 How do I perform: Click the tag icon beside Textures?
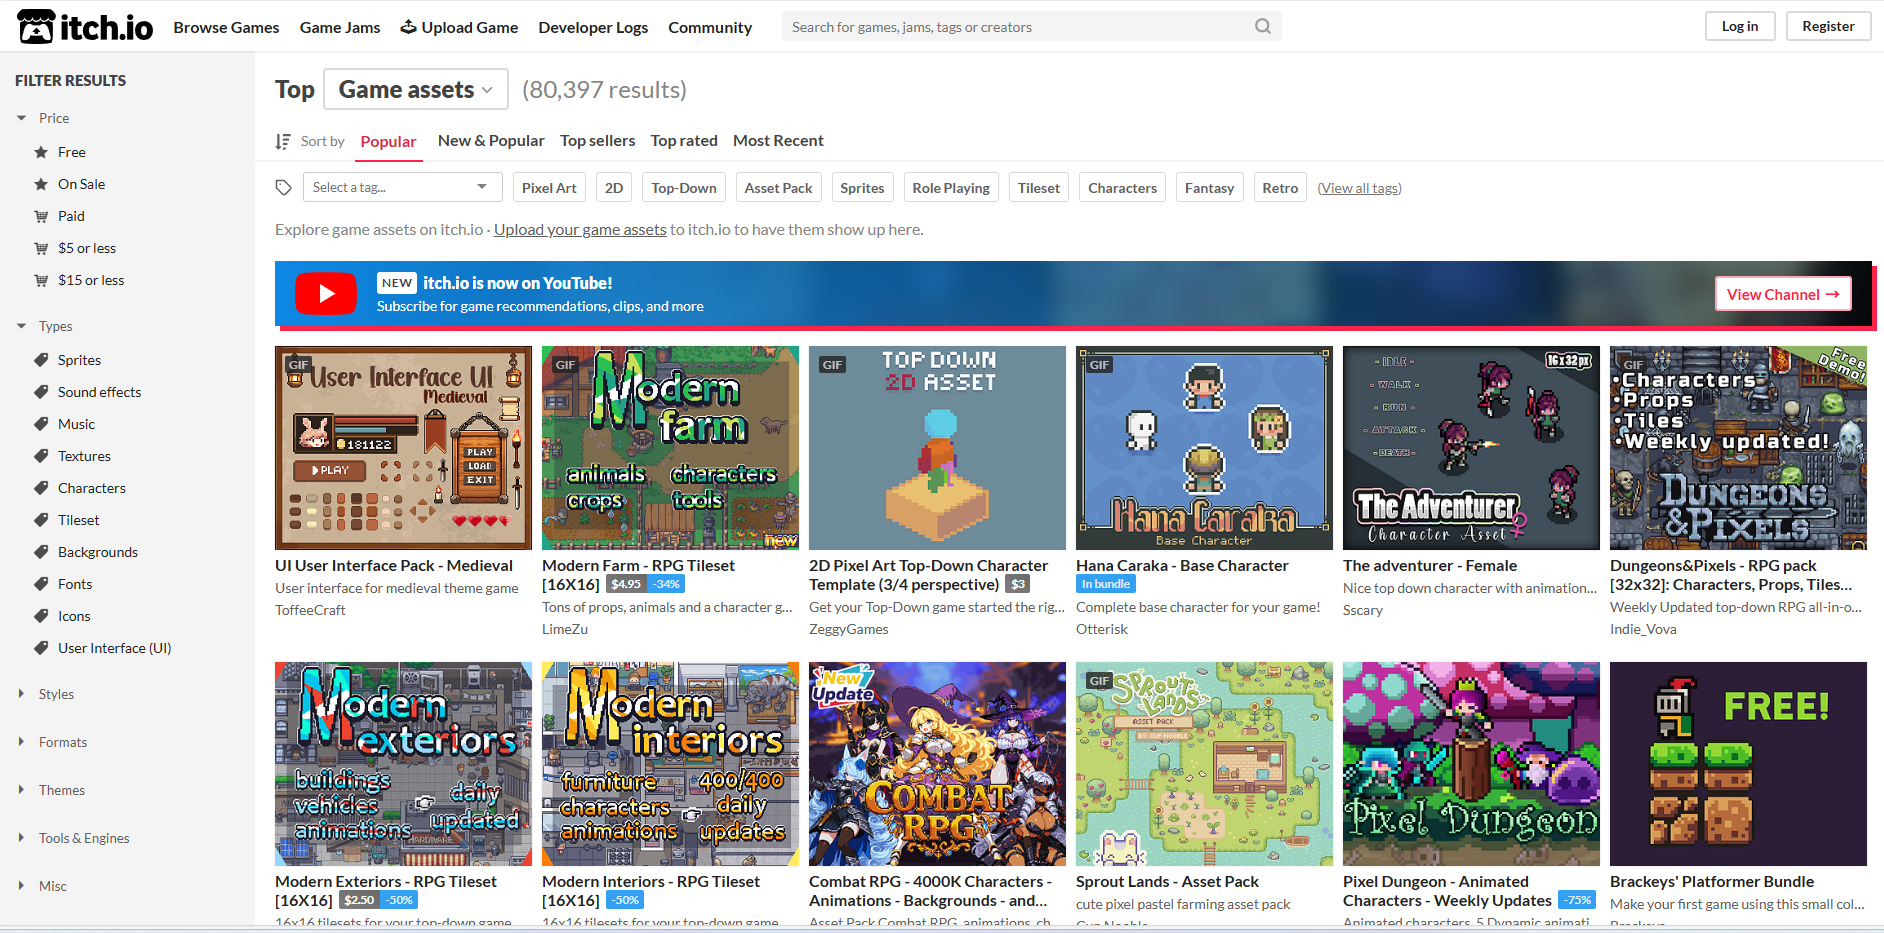click(x=41, y=456)
